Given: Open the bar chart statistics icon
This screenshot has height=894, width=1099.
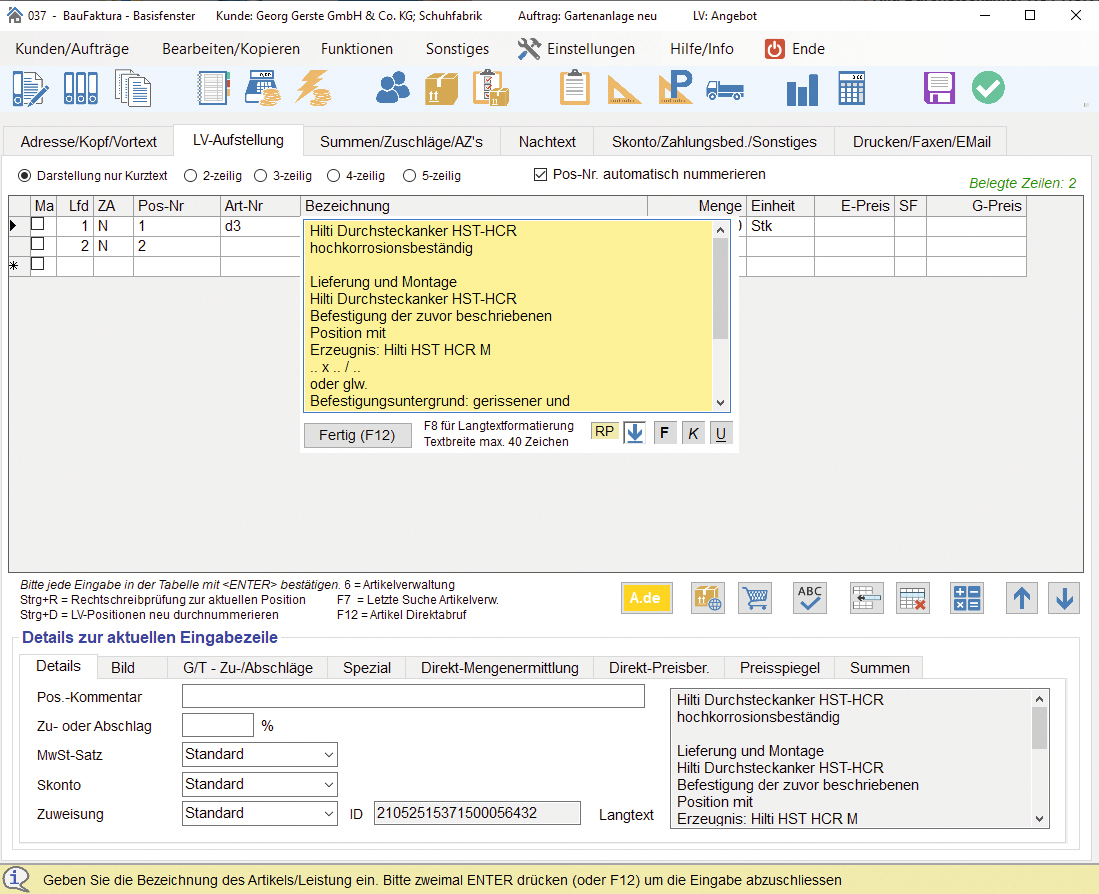Looking at the screenshot, I should 803,90.
